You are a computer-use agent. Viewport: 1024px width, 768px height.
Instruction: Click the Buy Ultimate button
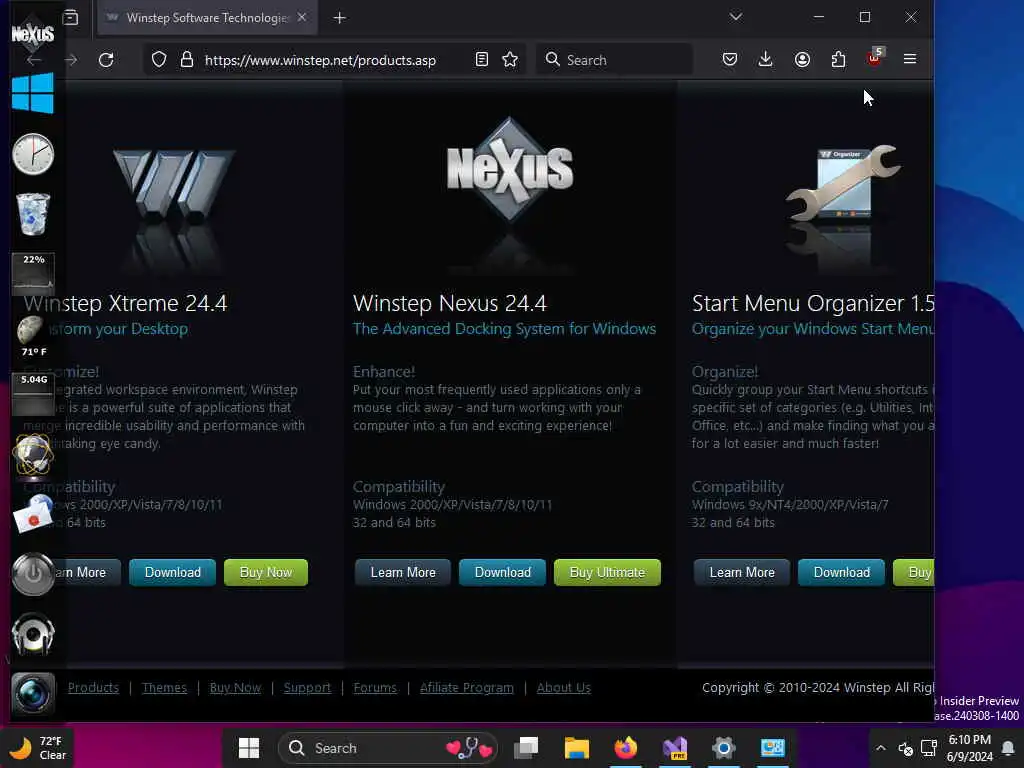click(x=607, y=572)
